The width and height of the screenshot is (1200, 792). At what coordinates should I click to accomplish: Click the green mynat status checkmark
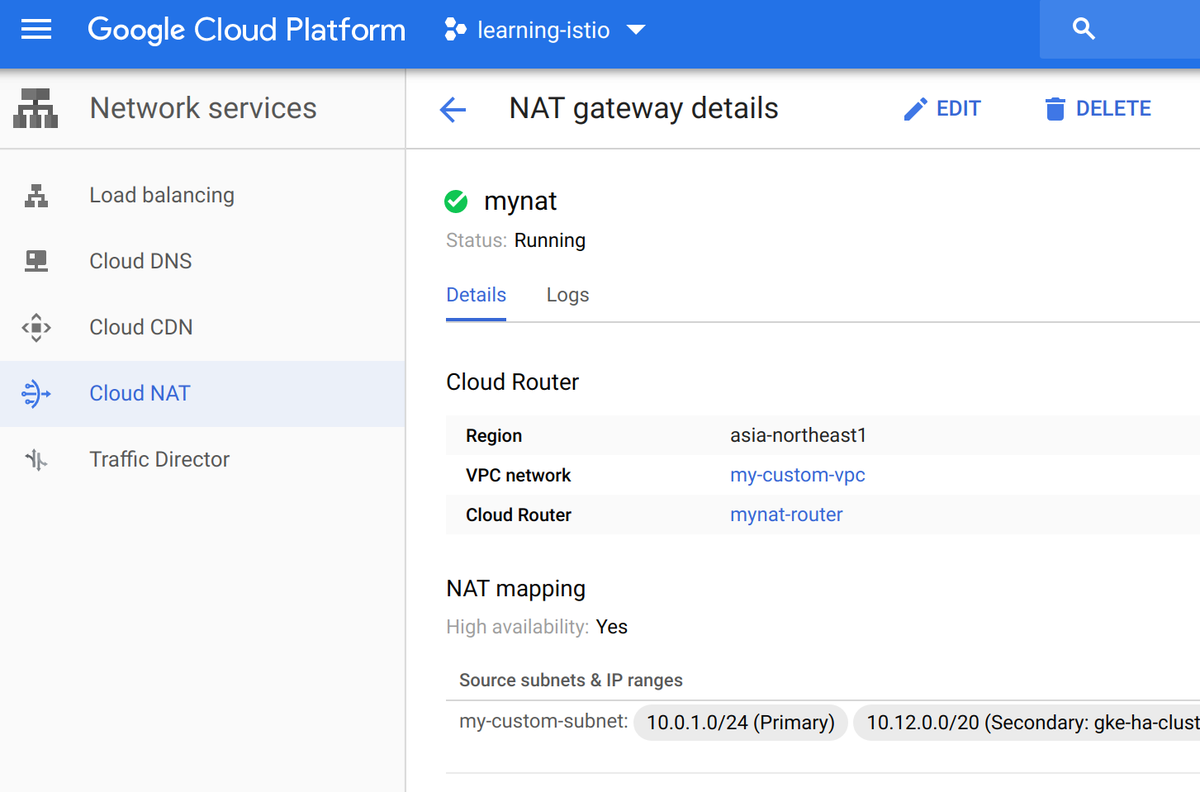point(456,202)
